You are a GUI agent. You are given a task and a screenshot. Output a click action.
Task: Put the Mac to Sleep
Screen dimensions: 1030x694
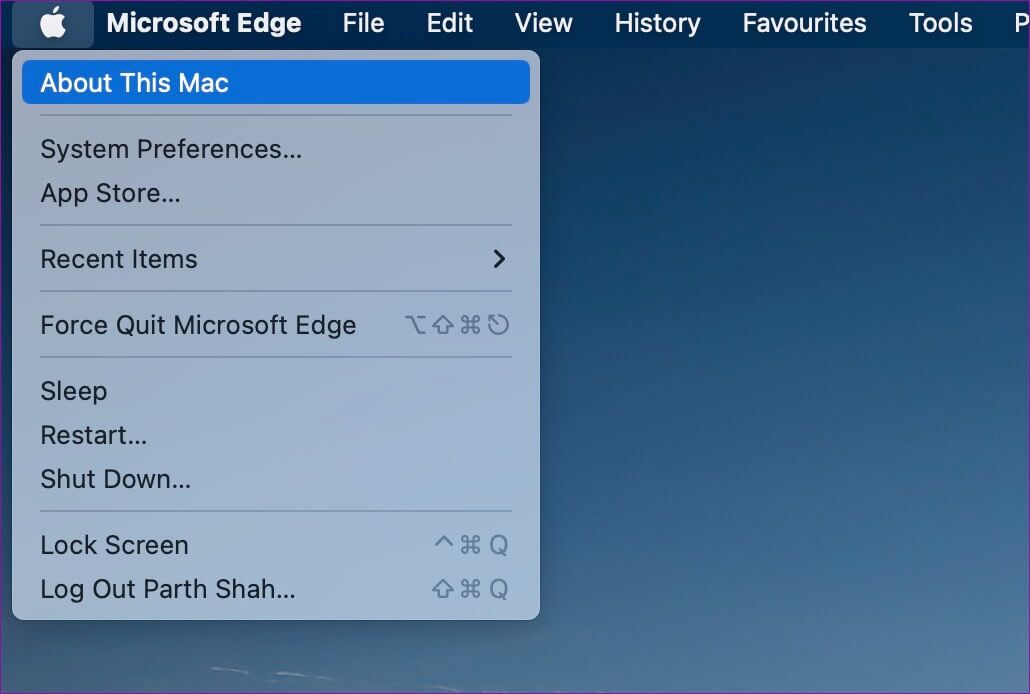(276, 391)
